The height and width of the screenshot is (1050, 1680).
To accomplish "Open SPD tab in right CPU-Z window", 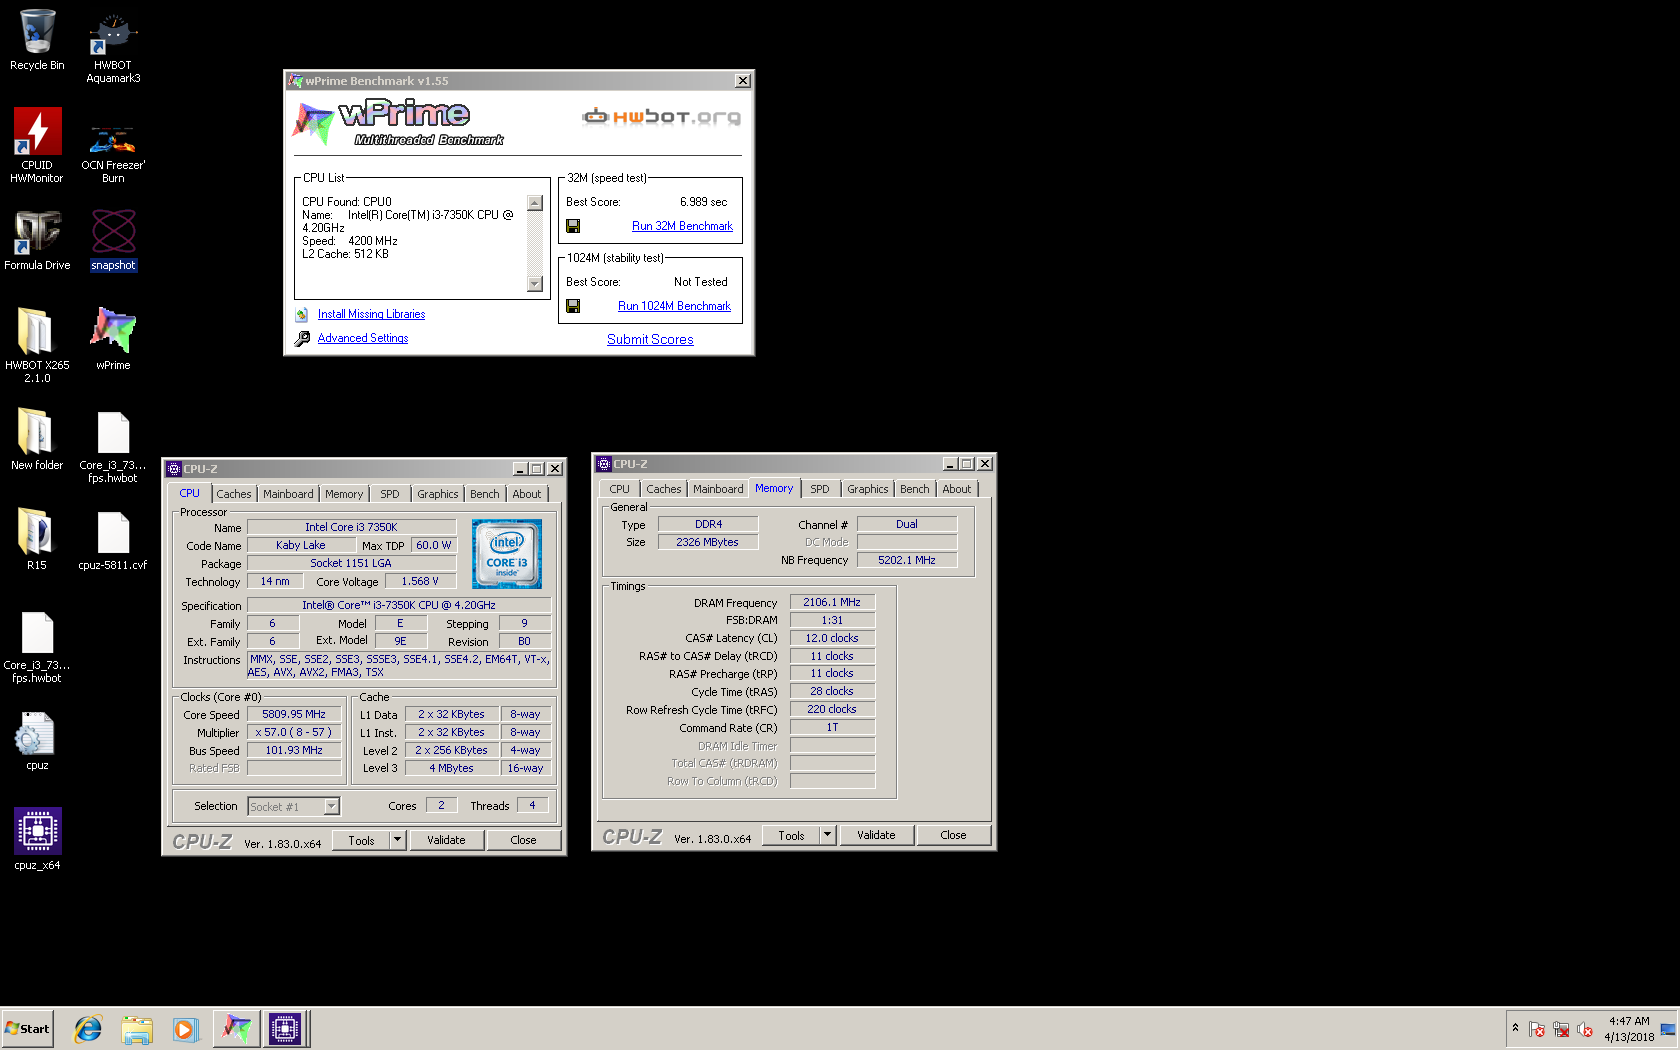I will click(820, 489).
